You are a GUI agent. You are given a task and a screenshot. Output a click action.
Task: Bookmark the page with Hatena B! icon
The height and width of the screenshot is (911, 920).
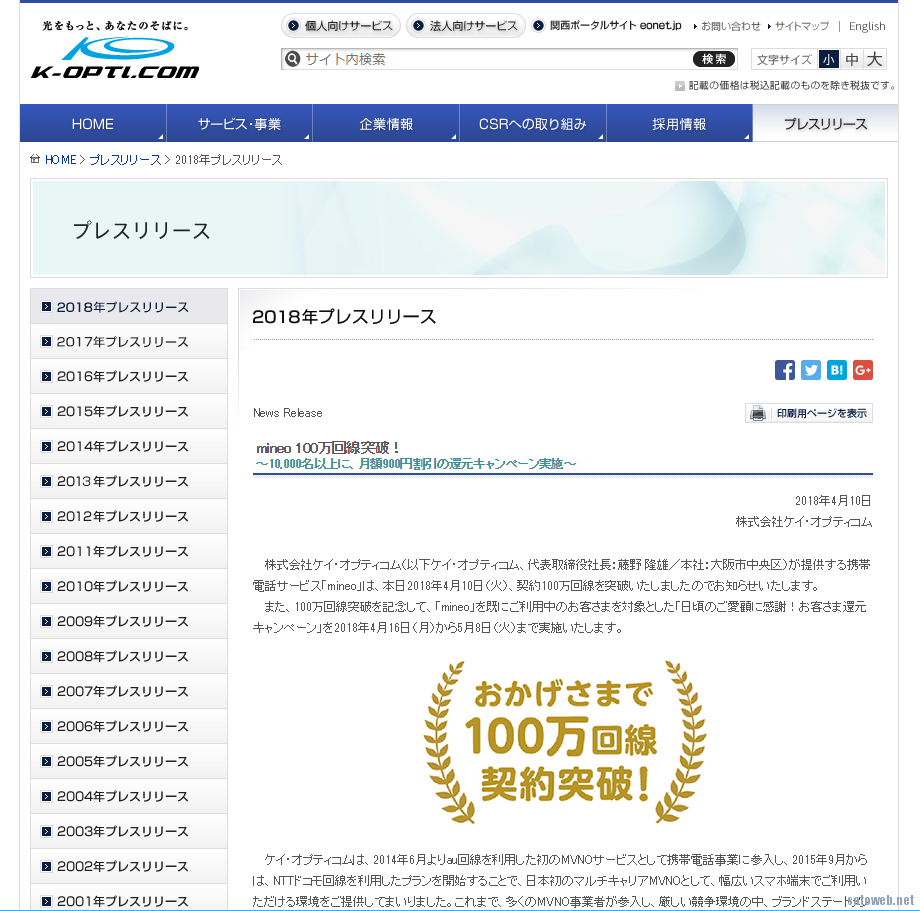pos(837,370)
